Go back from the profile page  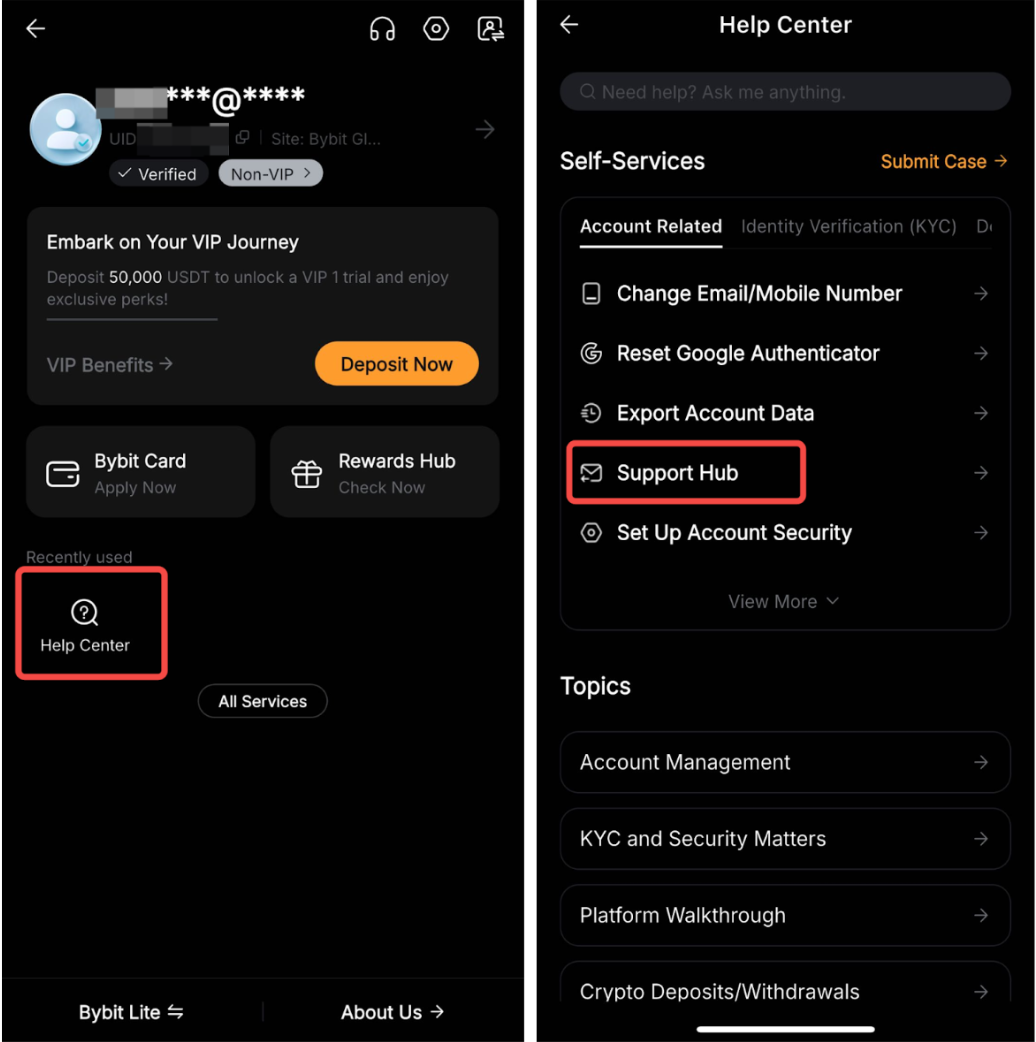tap(35, 28)
